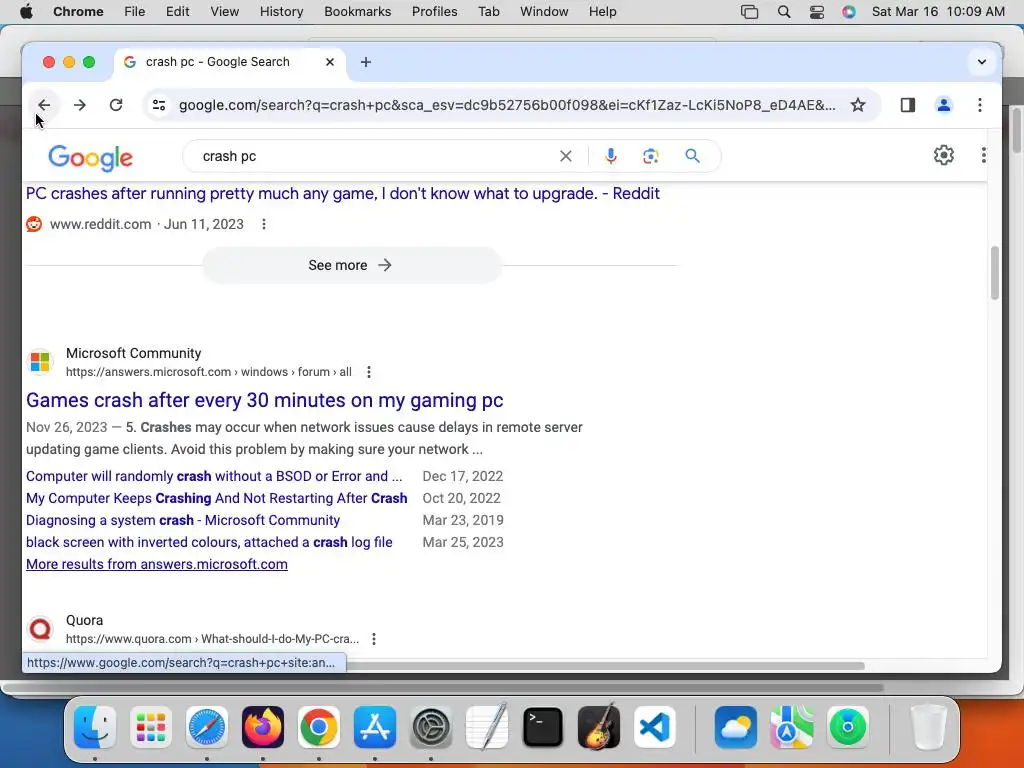Open a new tab with plus button
Image resolution: width=1024 pixels, height=768 pixels.
point(366,62)
